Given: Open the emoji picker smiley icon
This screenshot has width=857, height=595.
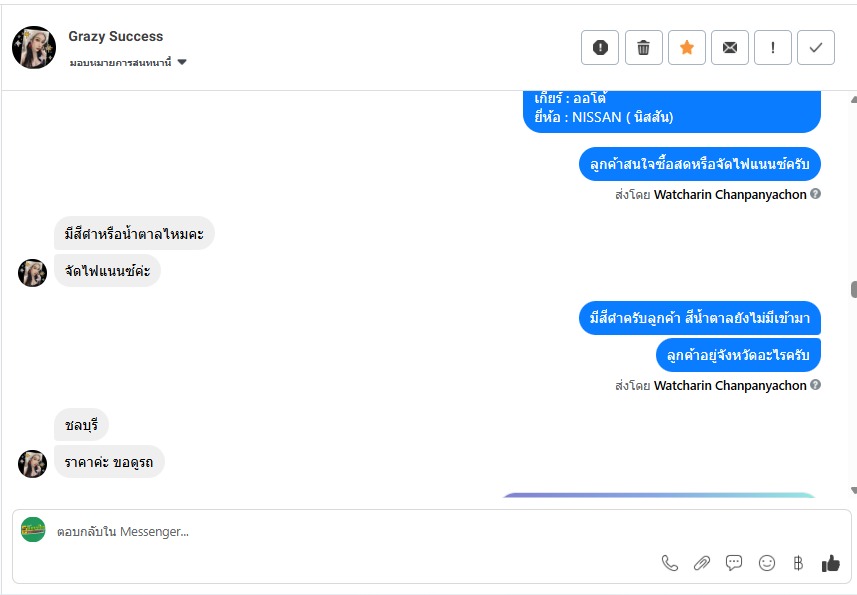Looking at the screenshot, I should point(767,563).
